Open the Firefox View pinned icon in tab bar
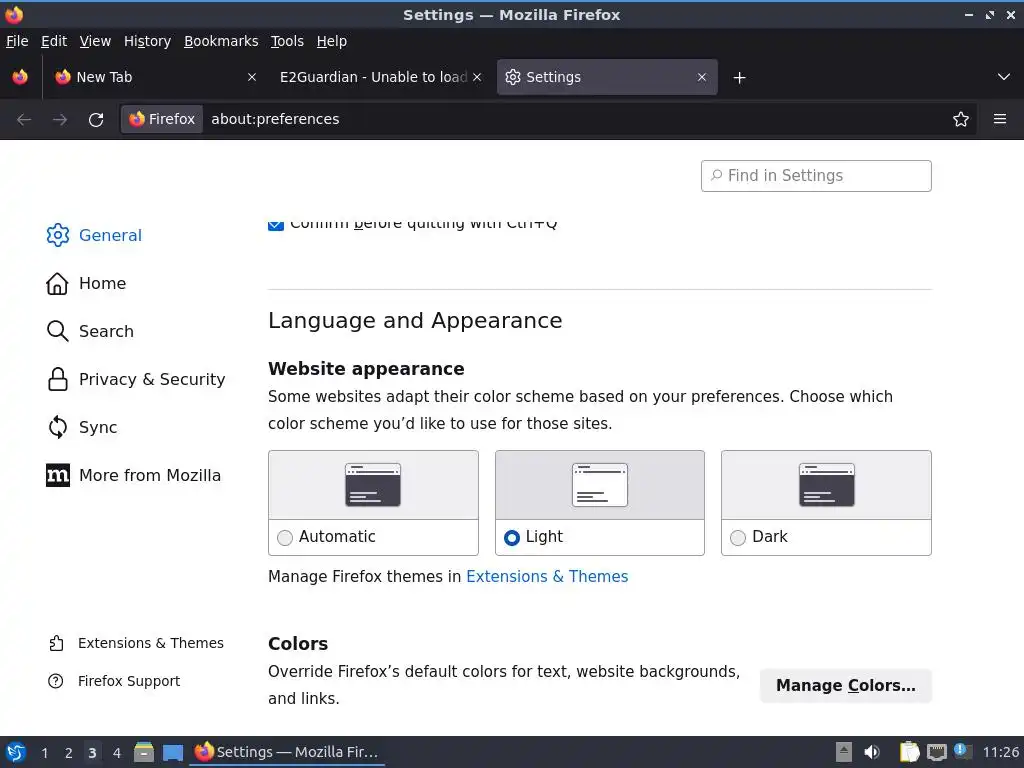 tap(20, 77)
